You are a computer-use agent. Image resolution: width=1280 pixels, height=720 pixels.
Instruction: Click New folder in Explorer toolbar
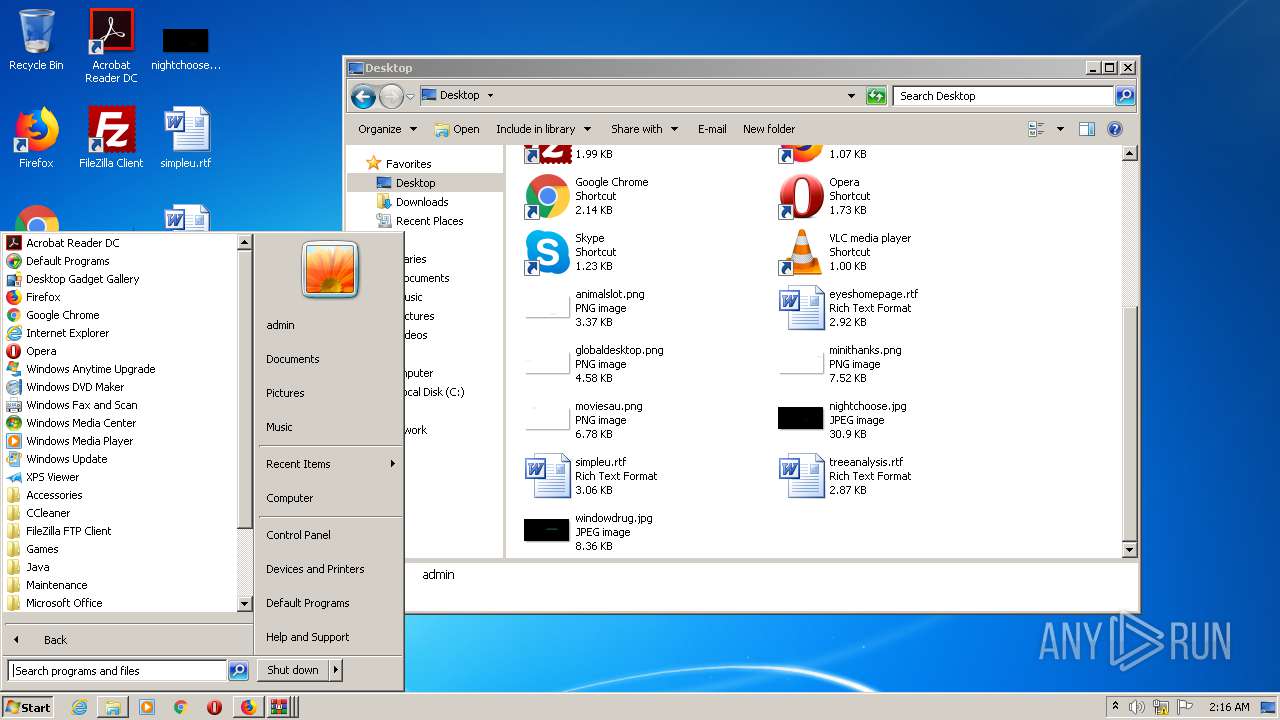[x=769, y=129]
